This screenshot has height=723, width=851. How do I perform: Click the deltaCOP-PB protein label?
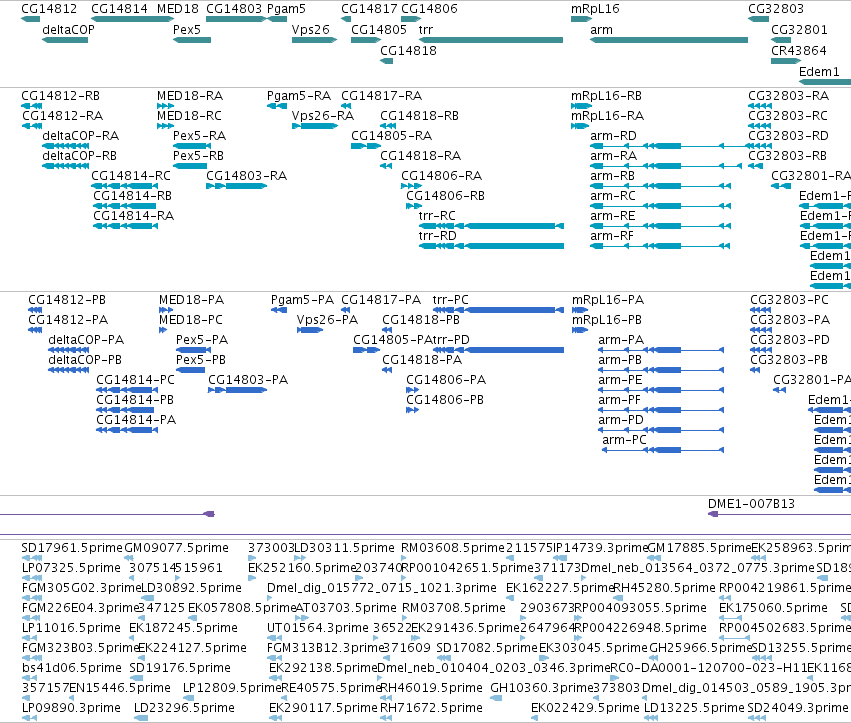pos(85,360)
